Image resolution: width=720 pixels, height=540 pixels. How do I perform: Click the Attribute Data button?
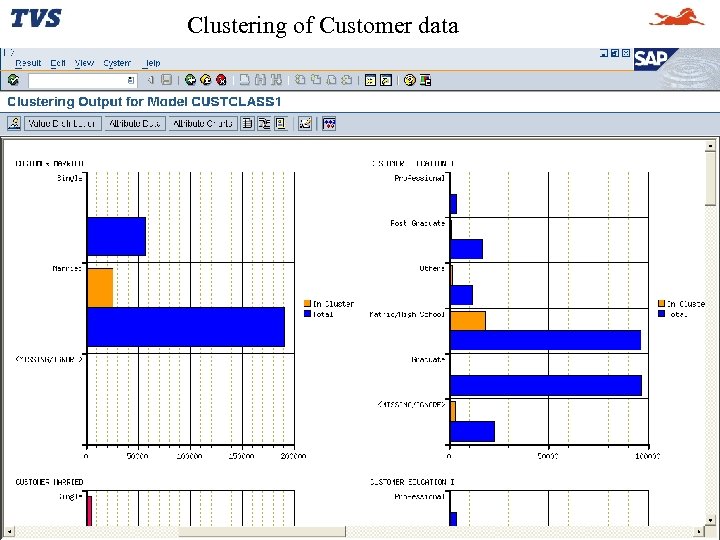[x=135, y=124]
